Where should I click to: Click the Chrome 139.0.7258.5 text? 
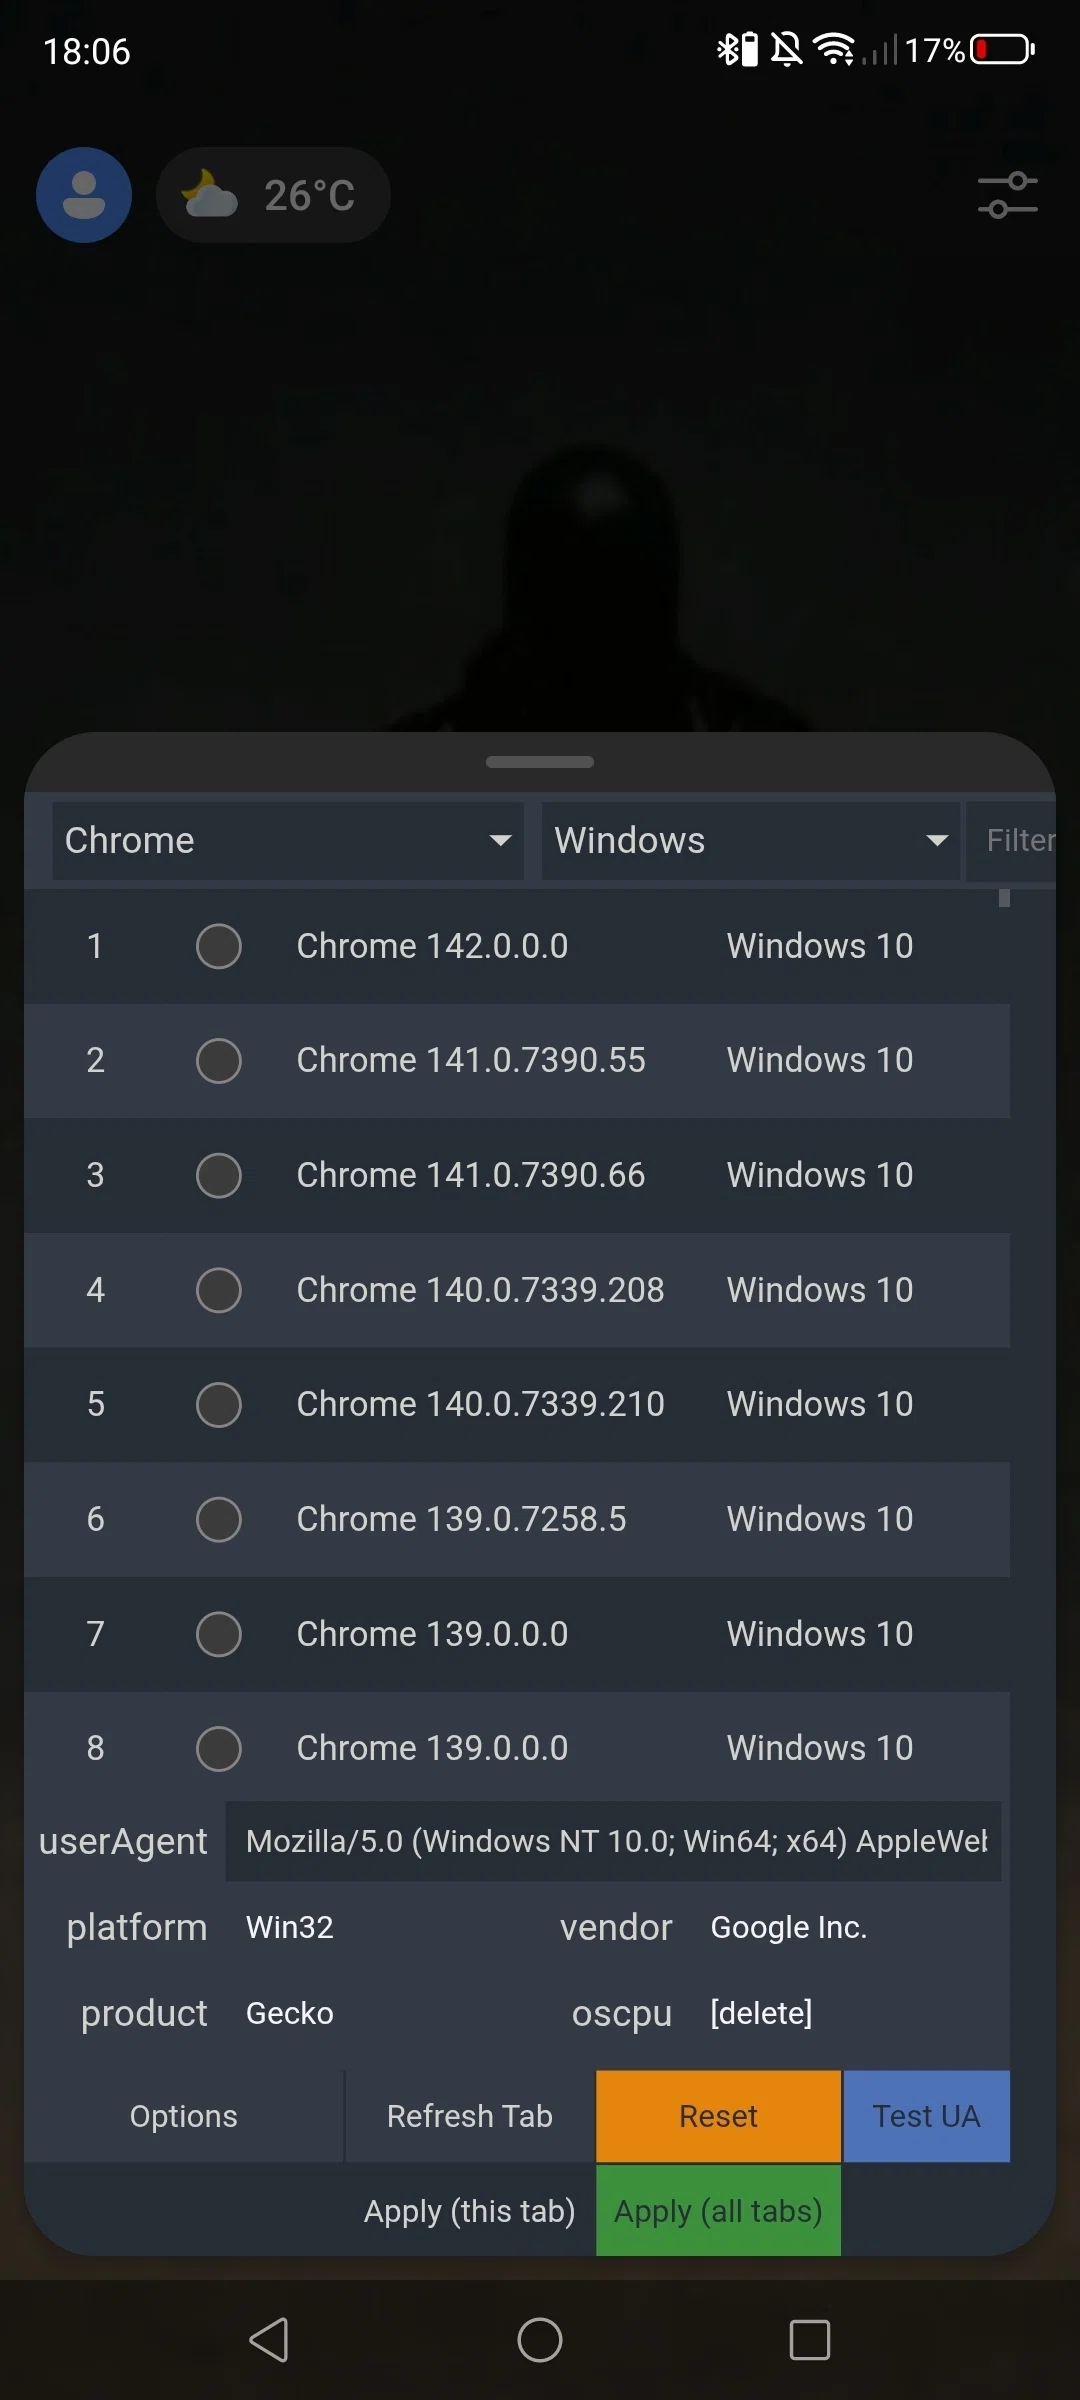tap(461, 1519)
